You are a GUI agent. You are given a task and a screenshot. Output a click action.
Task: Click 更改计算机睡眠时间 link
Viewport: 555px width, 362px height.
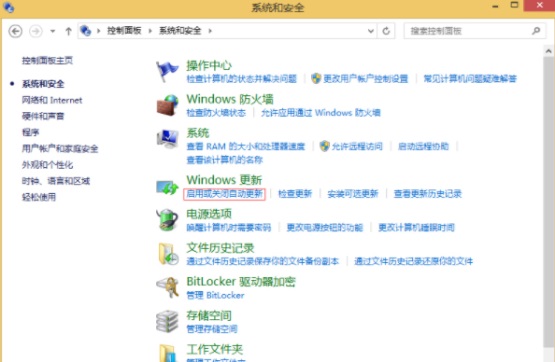coord(416,228)
